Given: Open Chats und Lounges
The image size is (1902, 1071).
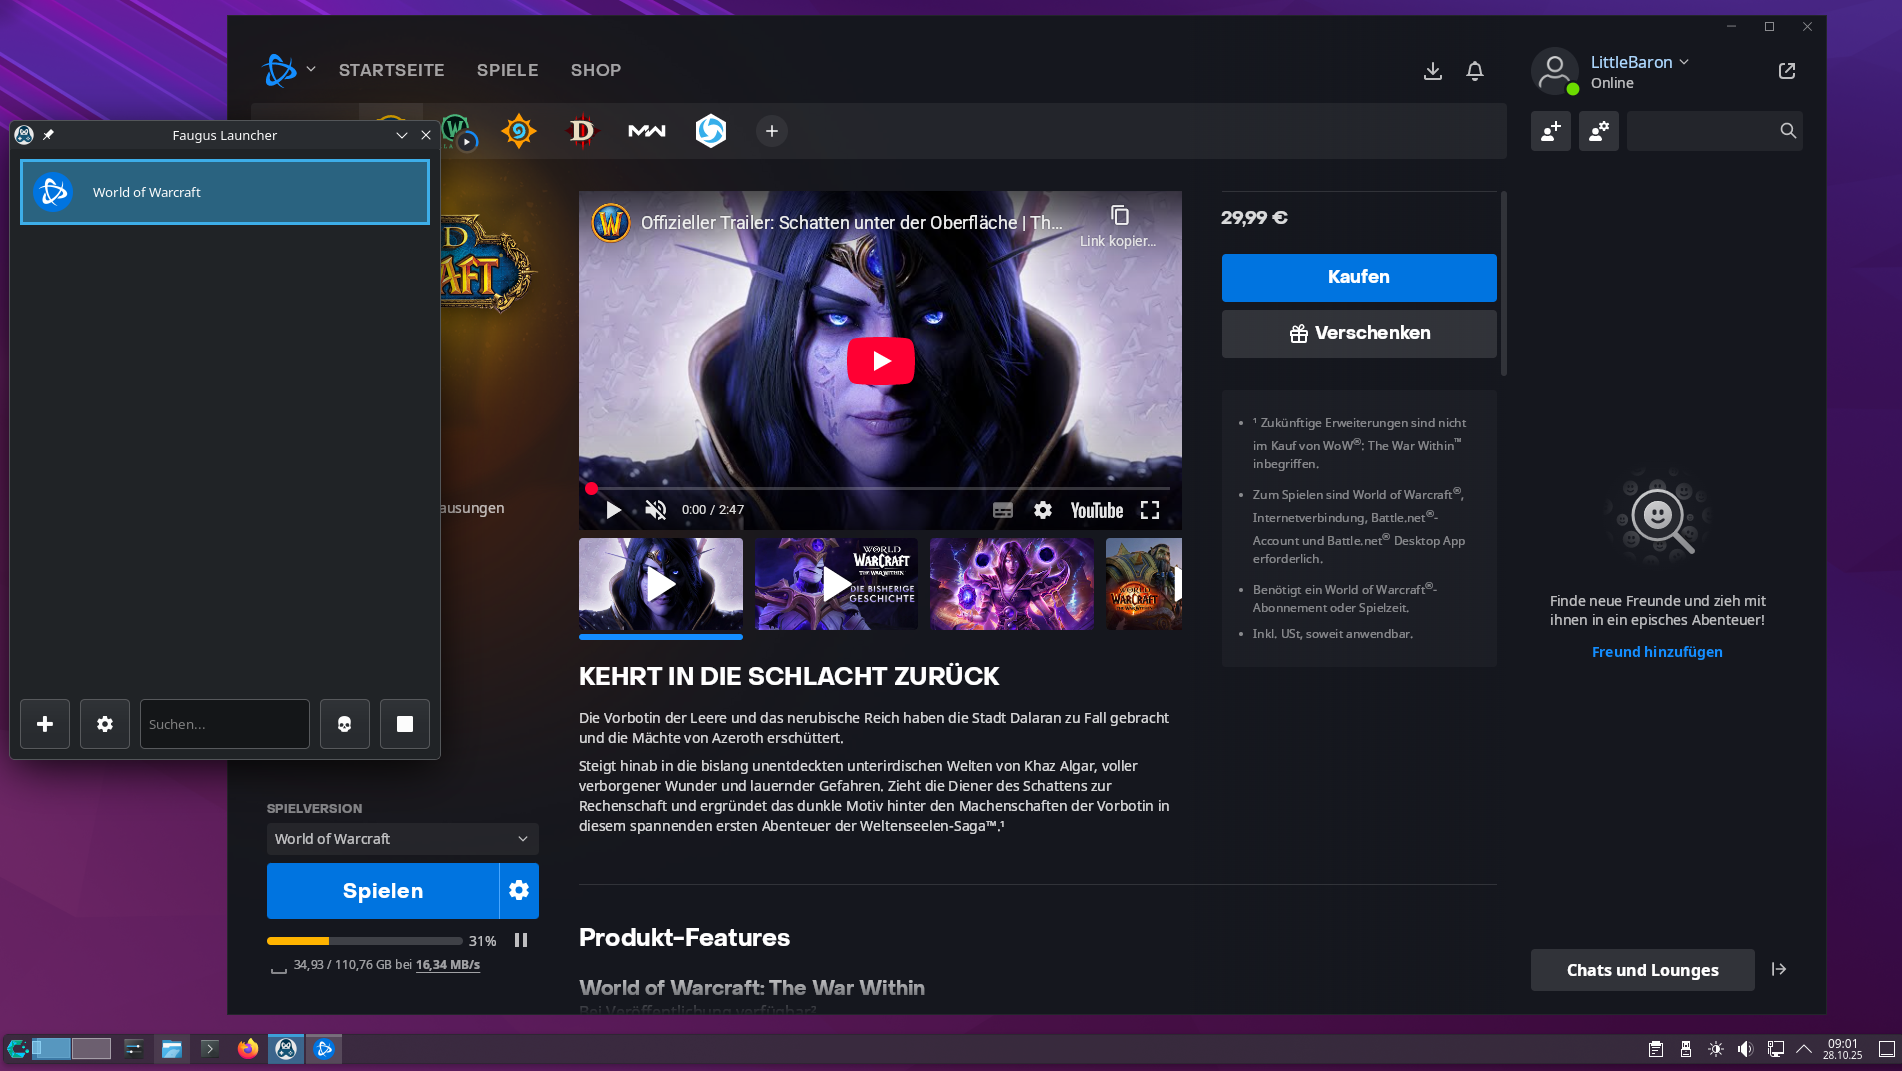Looking at the screenshot, I should point(1642,970).
